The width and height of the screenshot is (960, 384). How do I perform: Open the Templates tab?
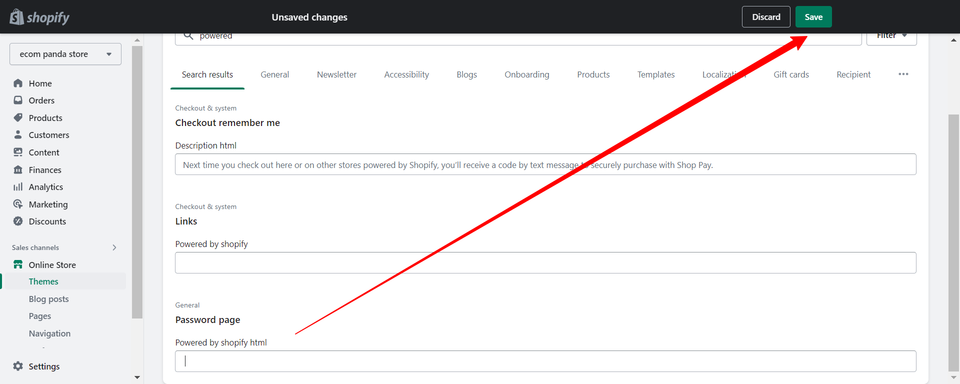(x=656, y=75)
